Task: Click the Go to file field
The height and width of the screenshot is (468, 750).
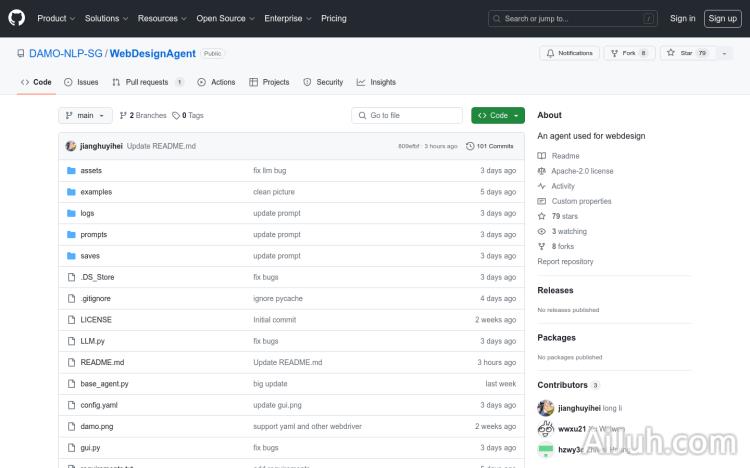Action: [x=408, y=116]
